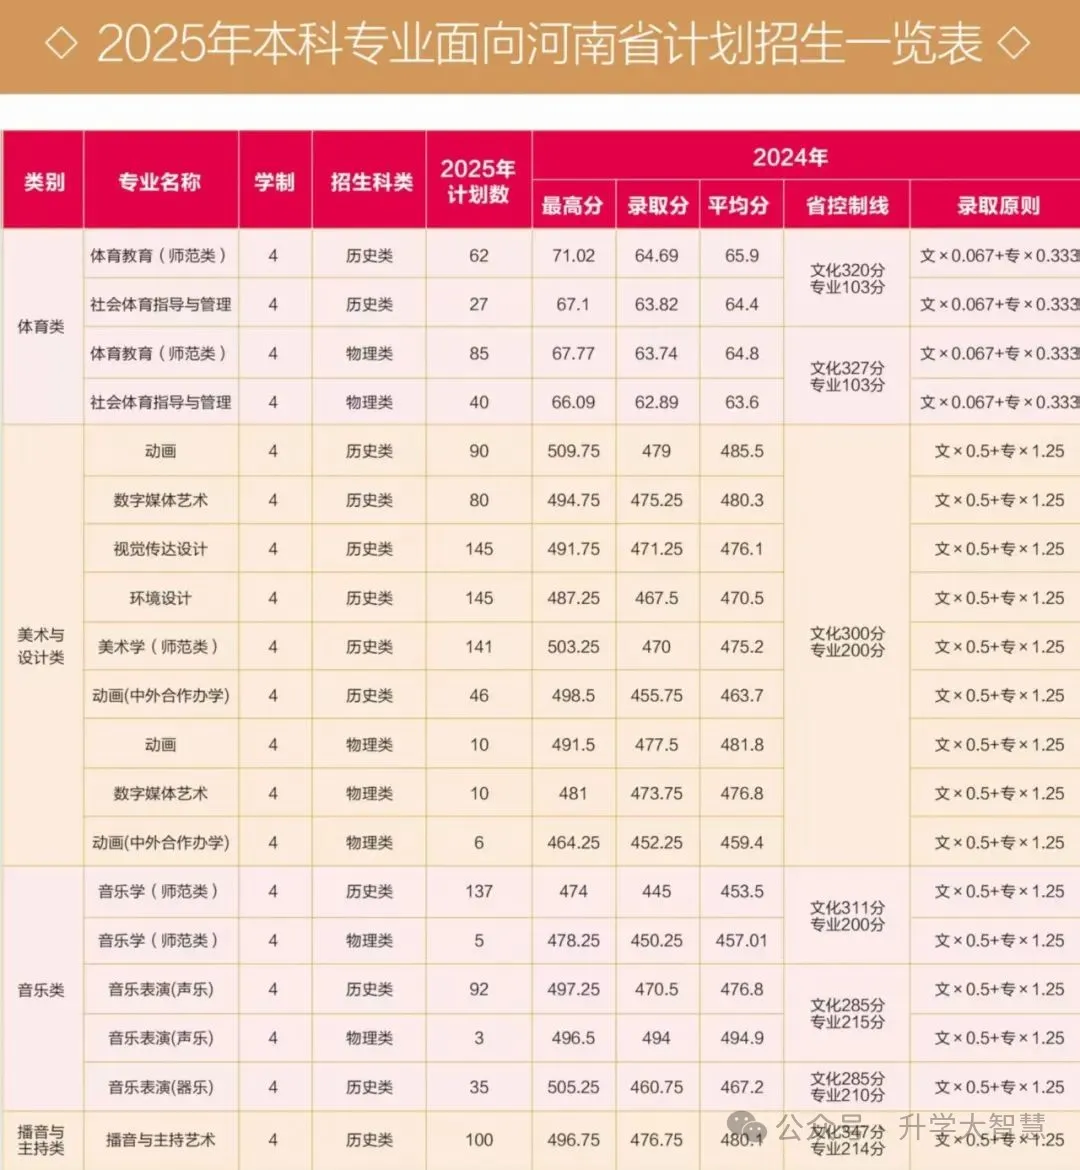Click the average score '65.9'

742,255
